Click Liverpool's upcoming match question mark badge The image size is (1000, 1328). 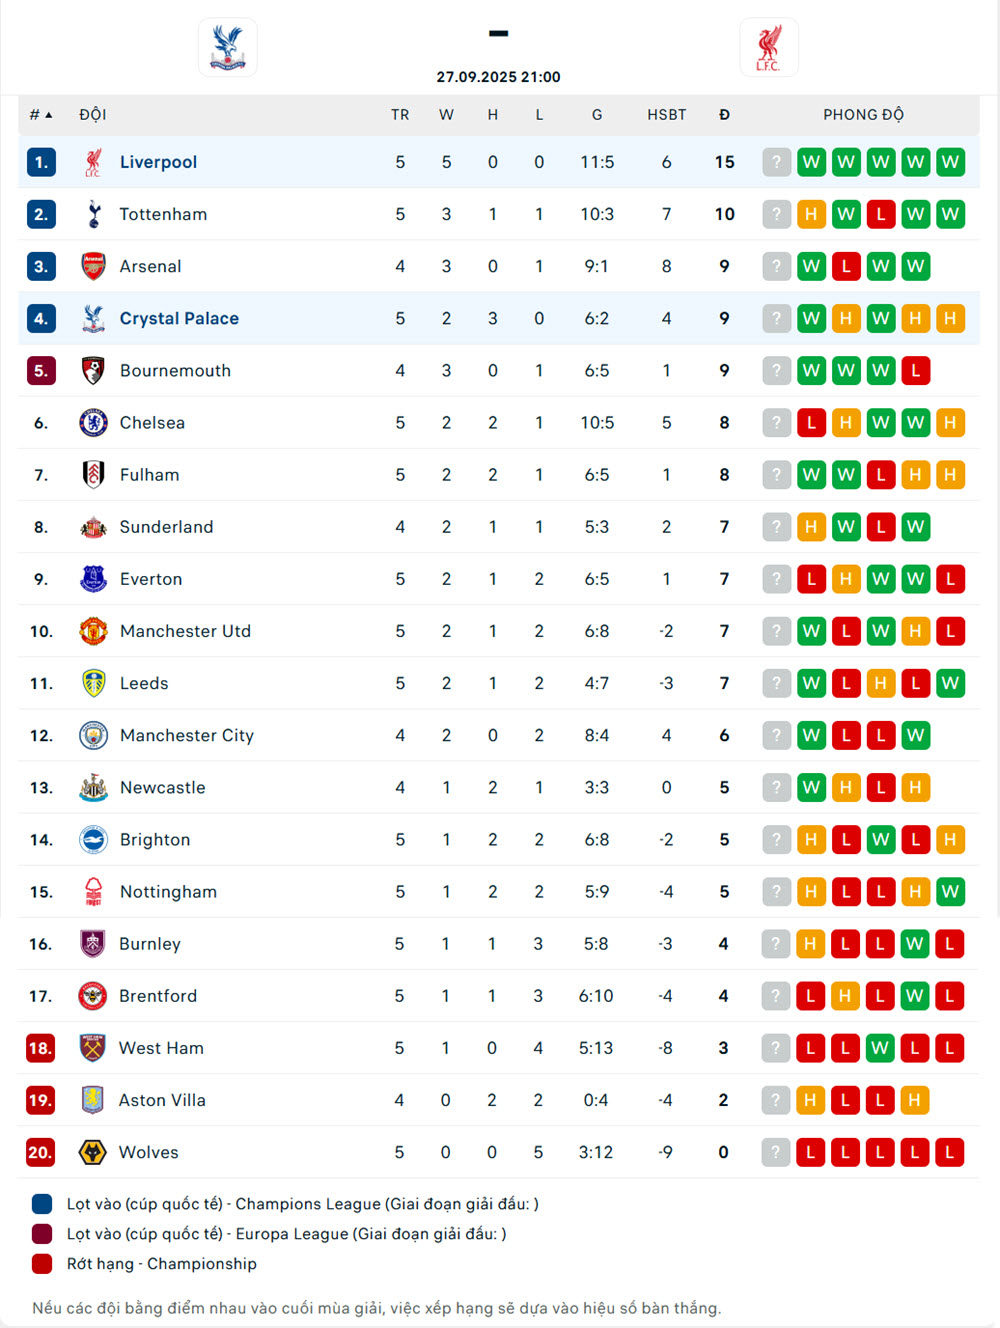777,162
